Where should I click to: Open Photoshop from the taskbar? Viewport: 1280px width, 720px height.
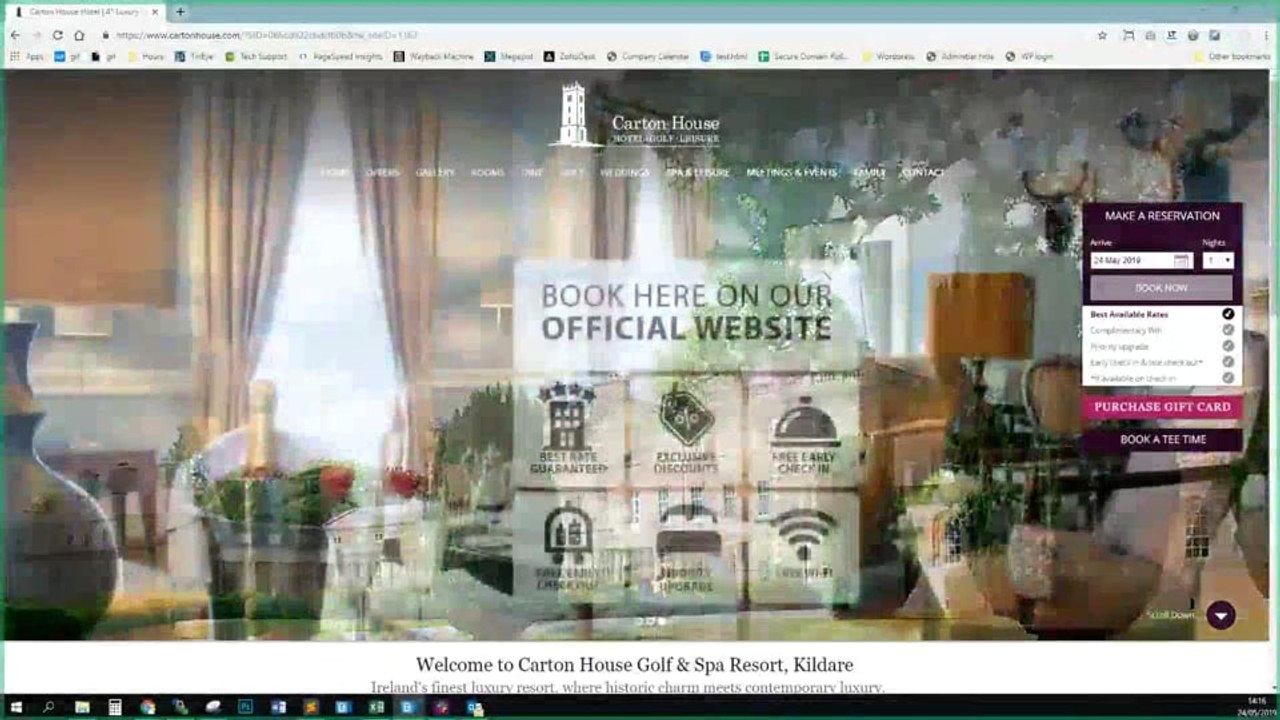pos(245,707)
